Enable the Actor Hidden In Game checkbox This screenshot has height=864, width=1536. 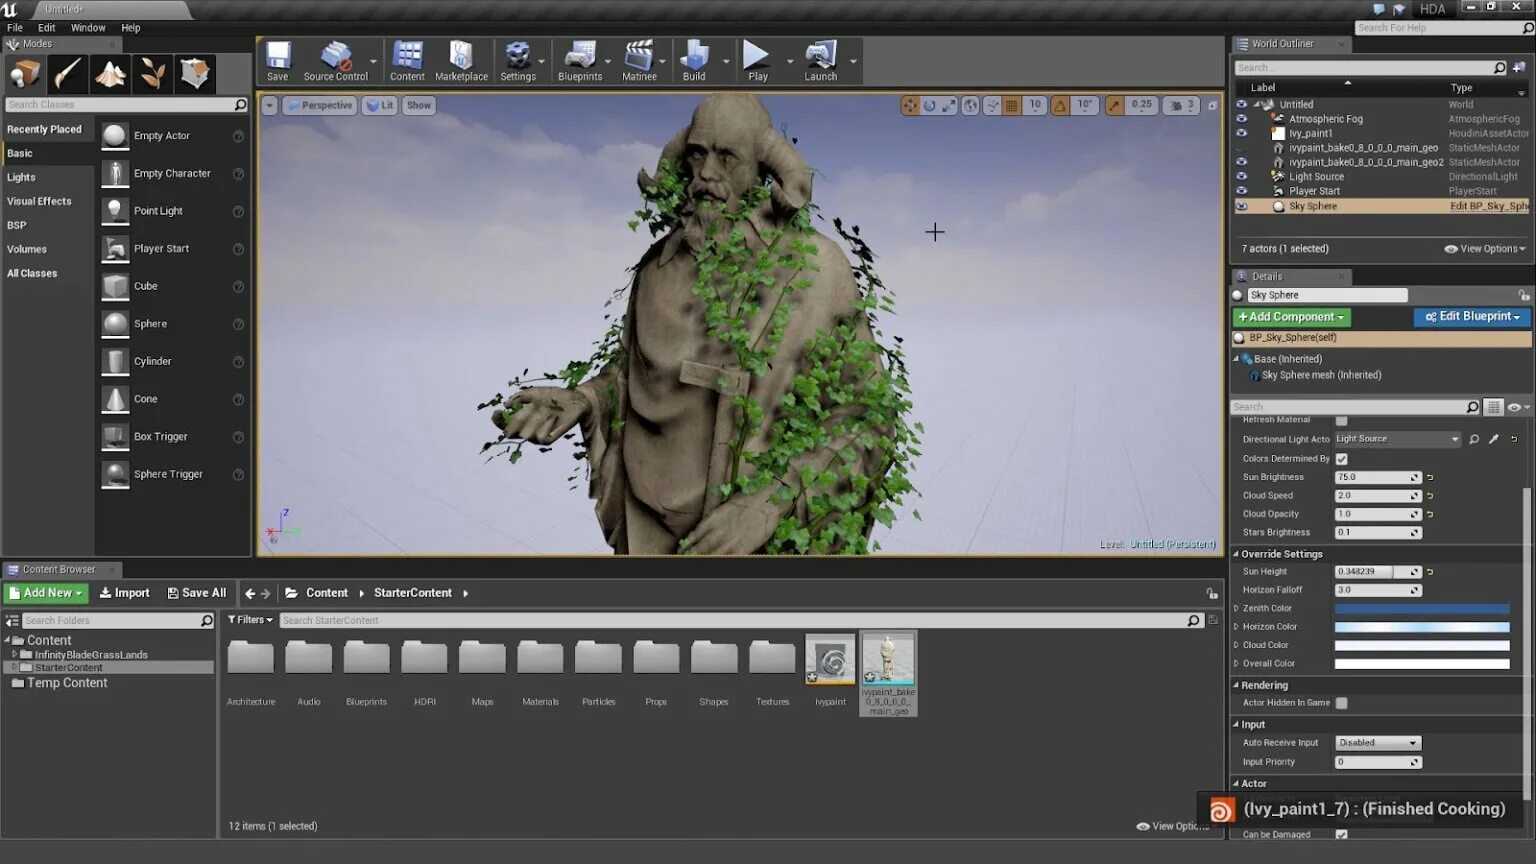click(1342, 703)
